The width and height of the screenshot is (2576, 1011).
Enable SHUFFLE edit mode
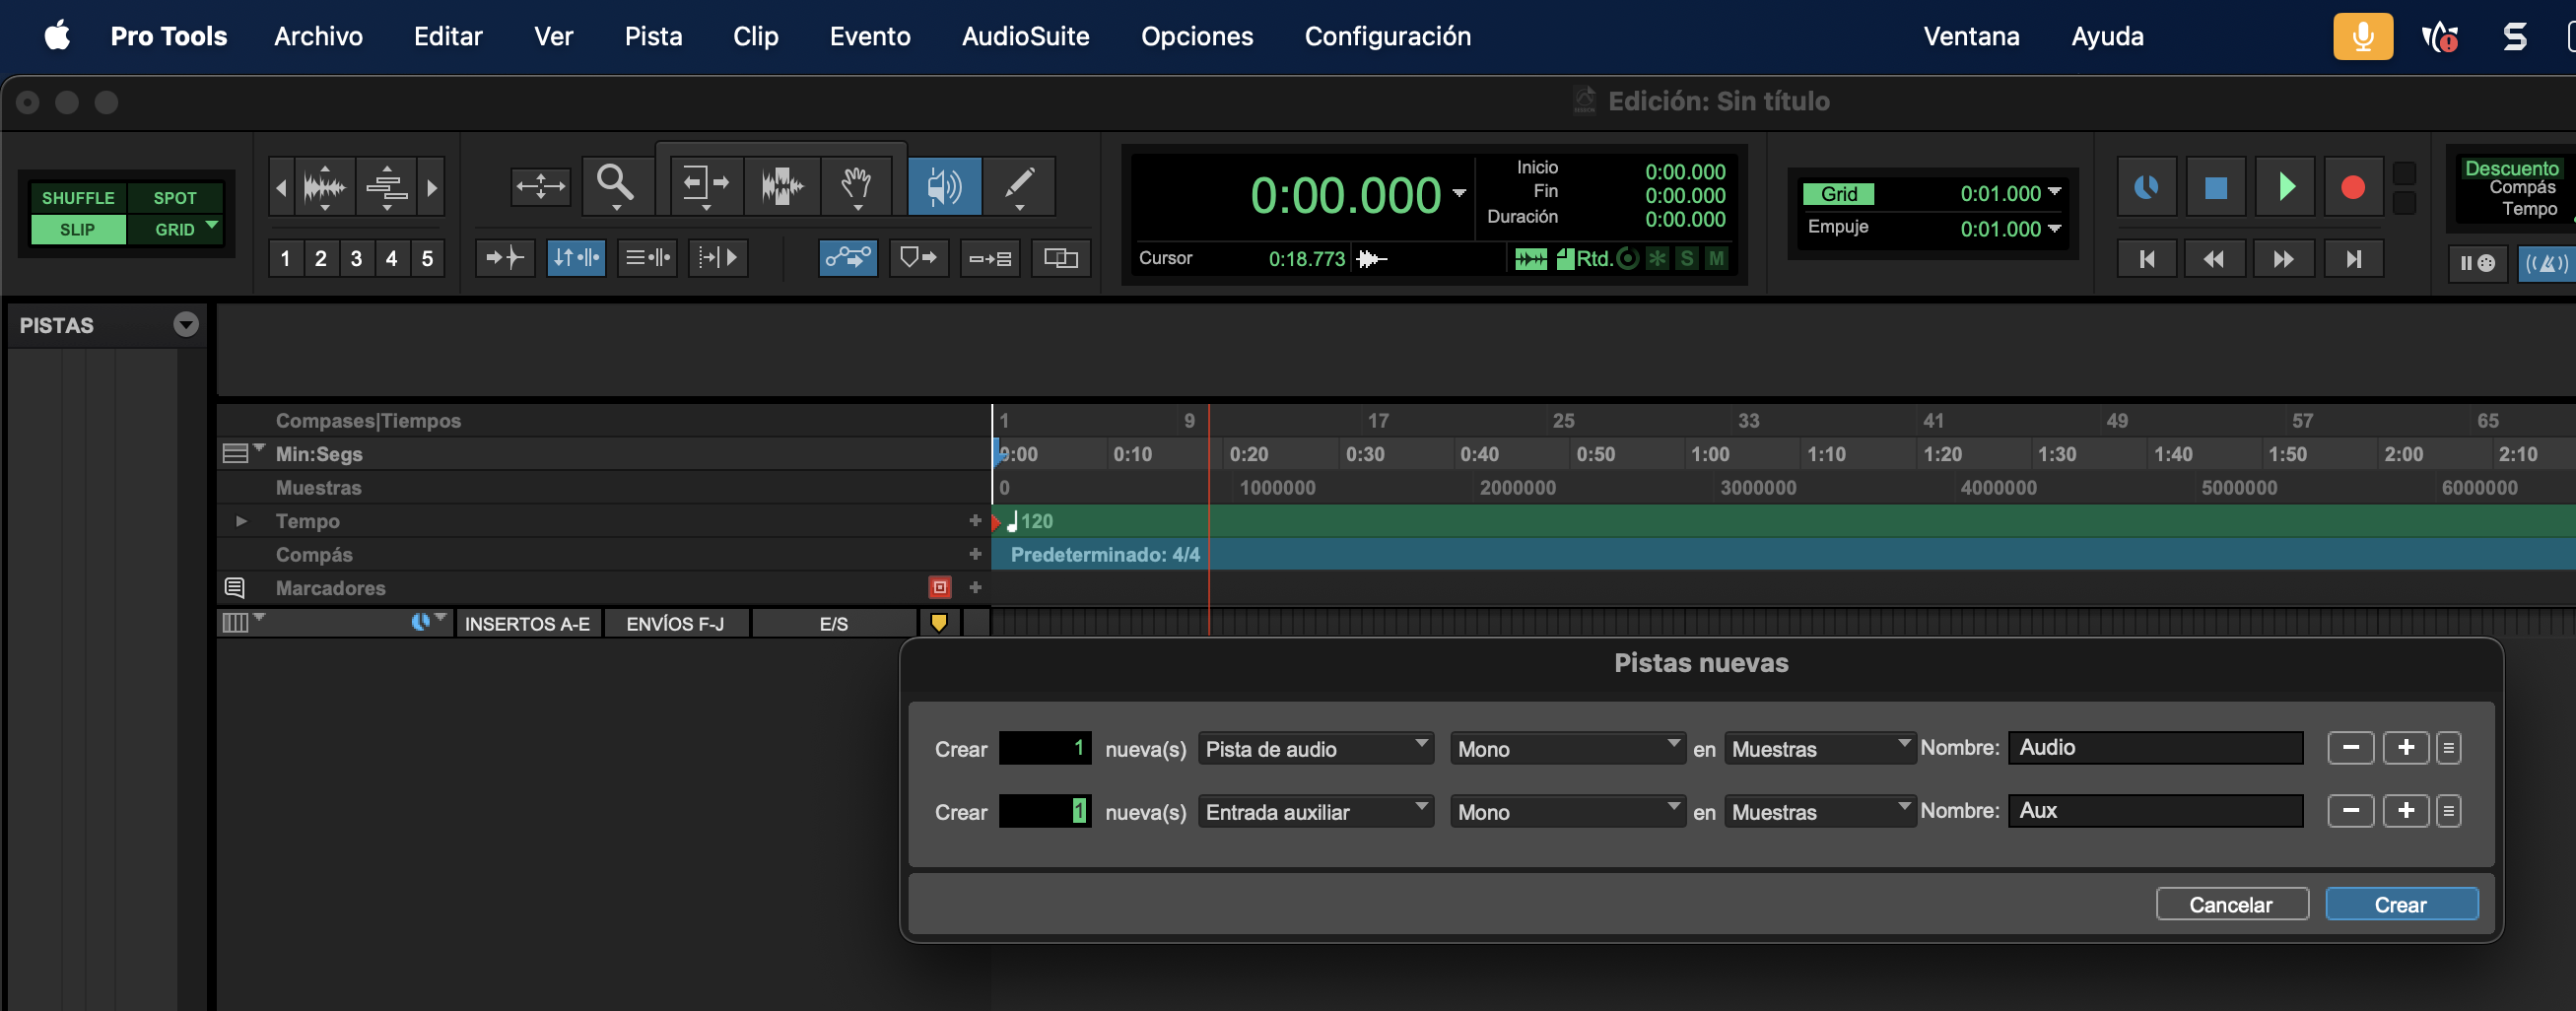[x=78, y=197]
